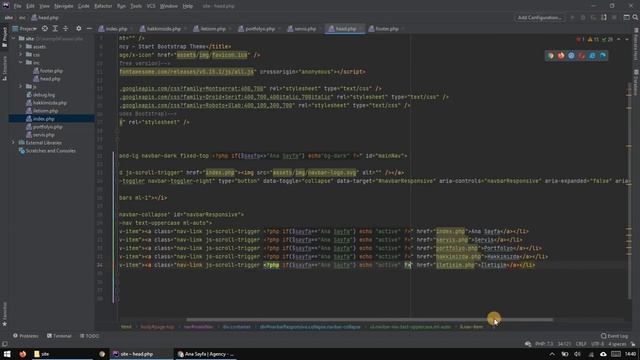Select portfolyo.php in the project tree
The width and height of the screenshot is (640, 360).
[44, 127]
